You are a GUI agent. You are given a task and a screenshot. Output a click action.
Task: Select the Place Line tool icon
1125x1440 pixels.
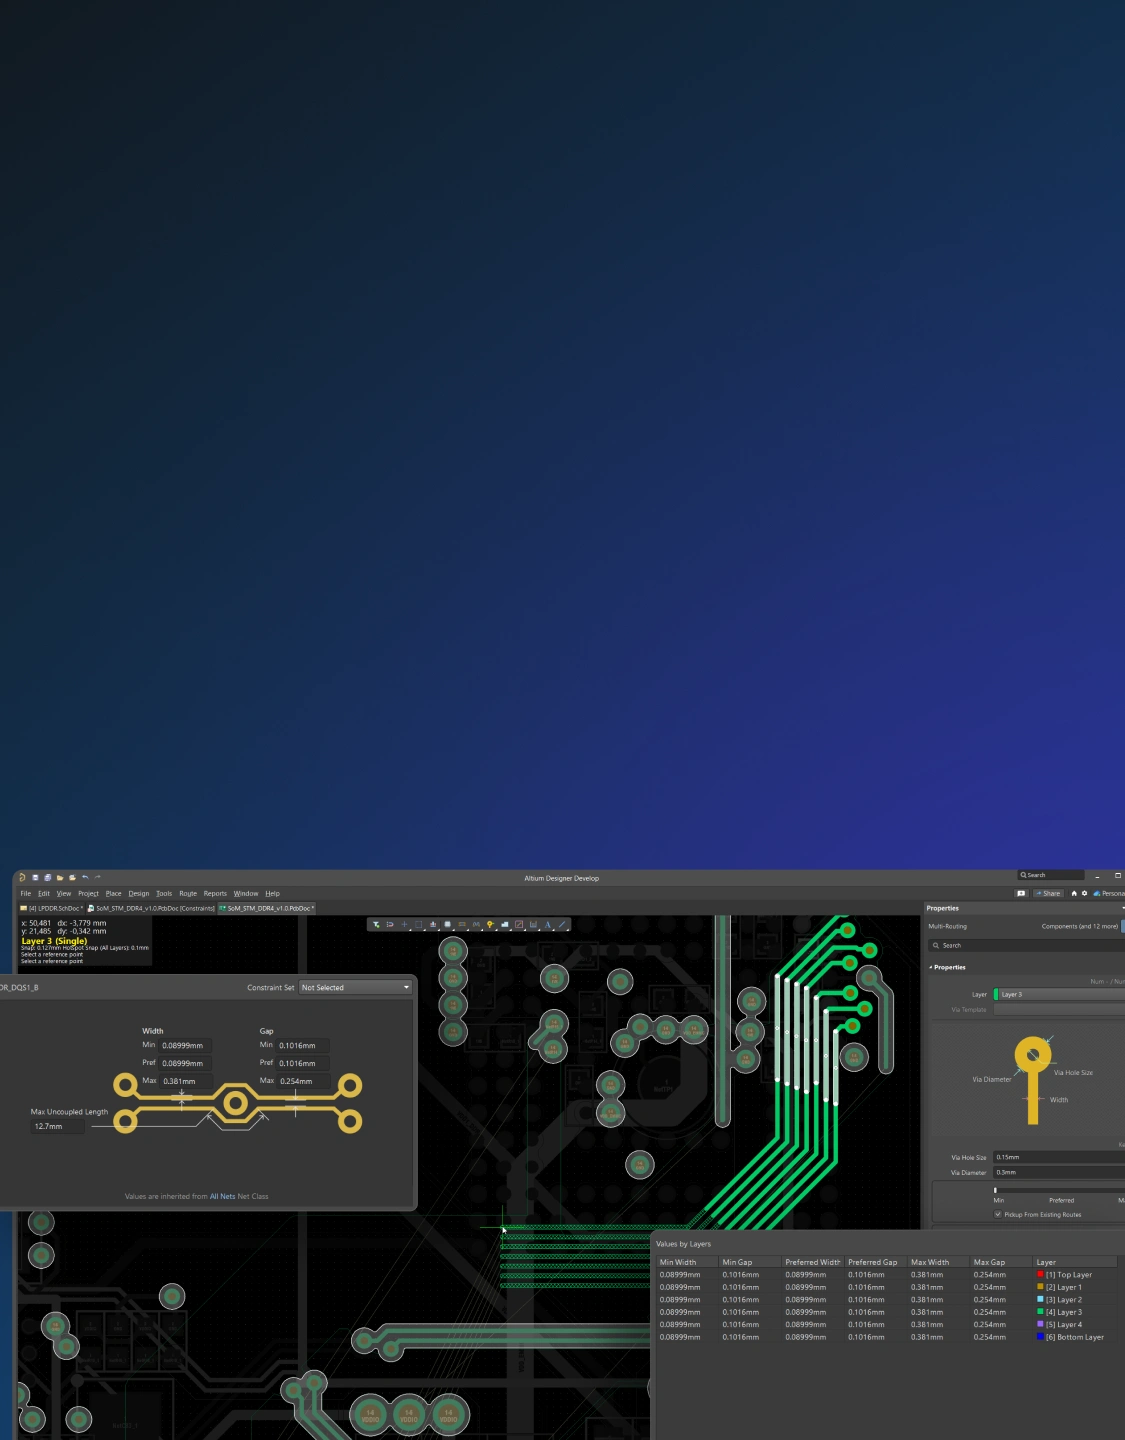pos(562,925)
